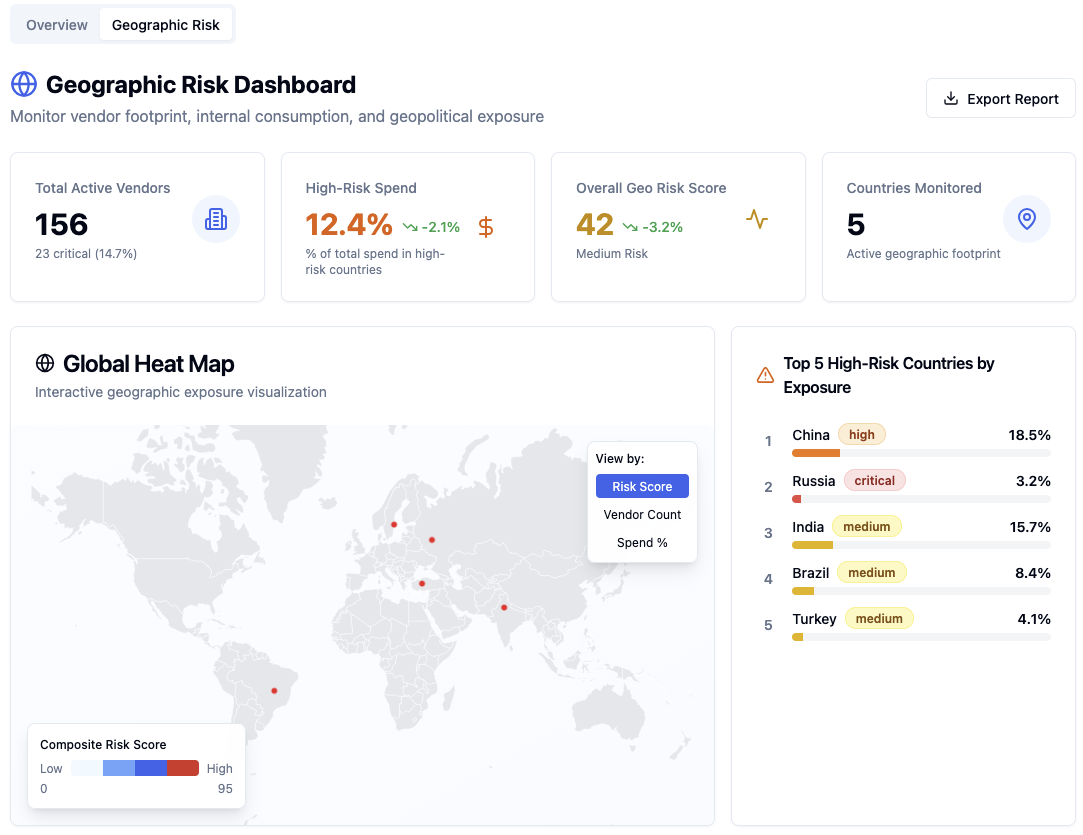The width and height of the screenshot is (1083, 835).
Task: Select Vendor Count in the View by panel
Action: [x=641, y=514]
